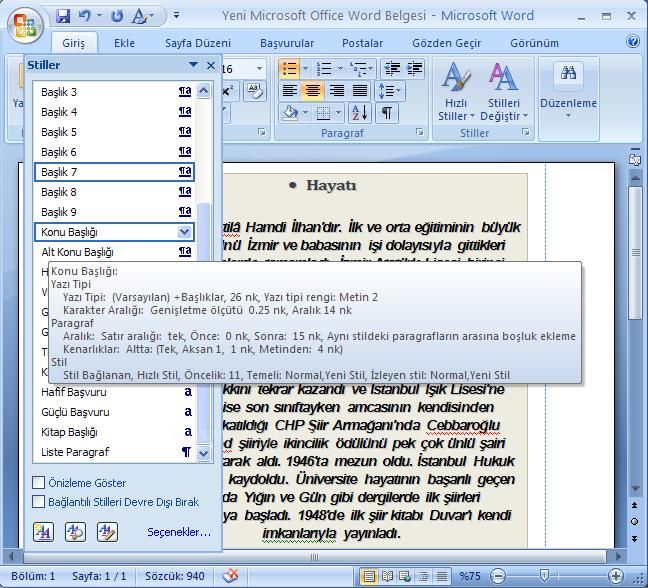Toggle show paragraph marks

tap(387, 112)
